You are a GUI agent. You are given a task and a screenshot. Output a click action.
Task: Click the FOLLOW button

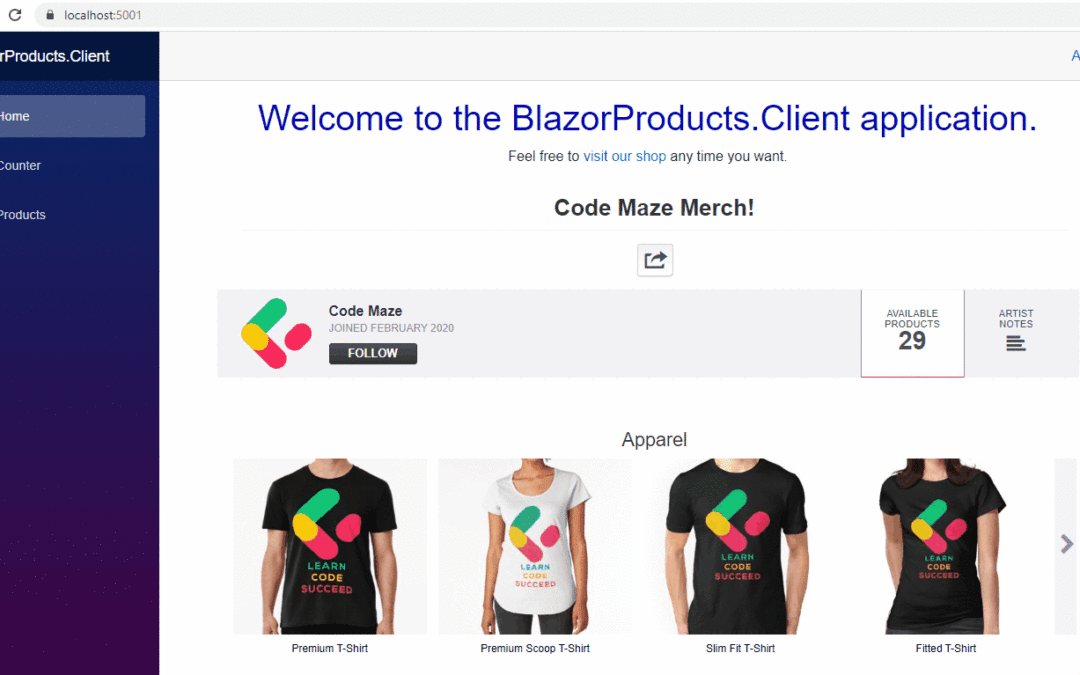[x=373, y=353]
